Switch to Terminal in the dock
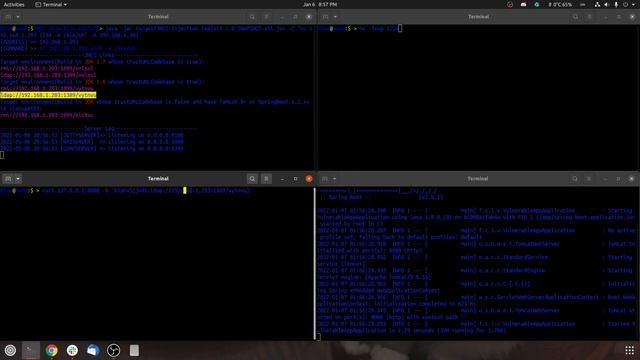640x360 pixels. (x=31, y=350)
